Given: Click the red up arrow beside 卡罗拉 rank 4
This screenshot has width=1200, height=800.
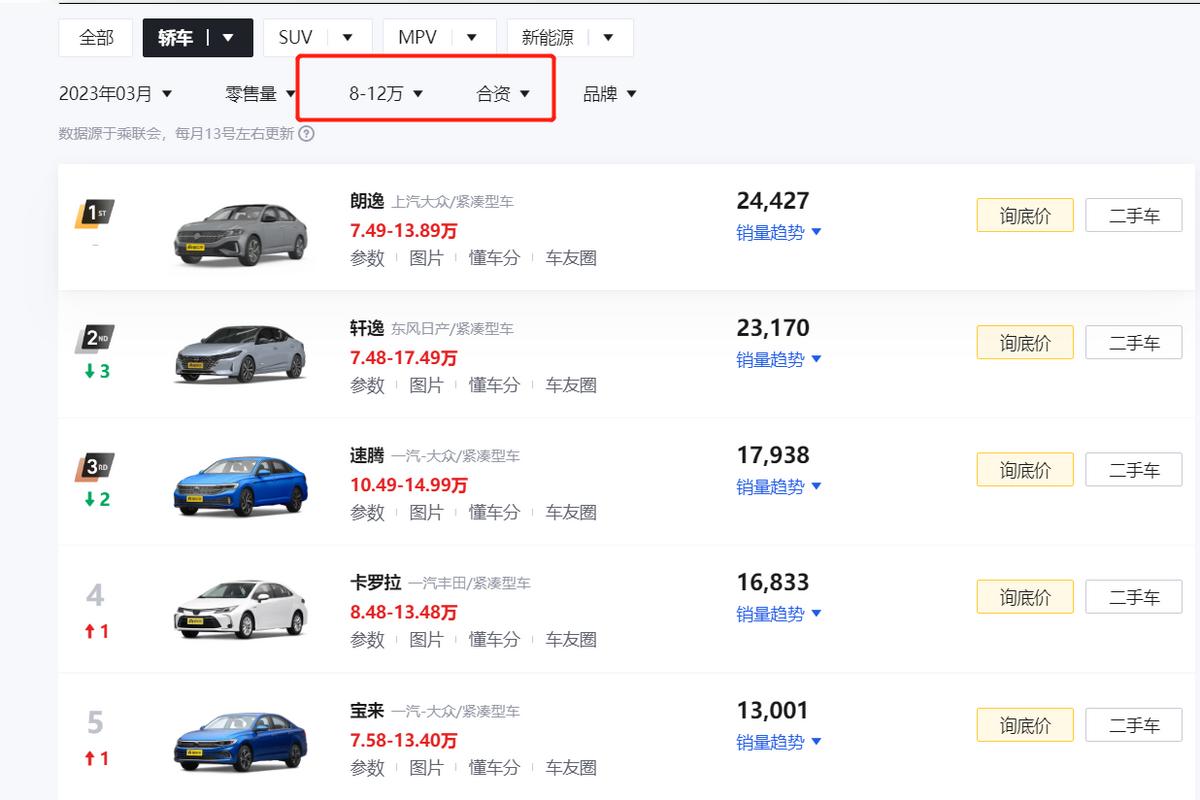Looking at the screenshot, I should pos(96,631).
